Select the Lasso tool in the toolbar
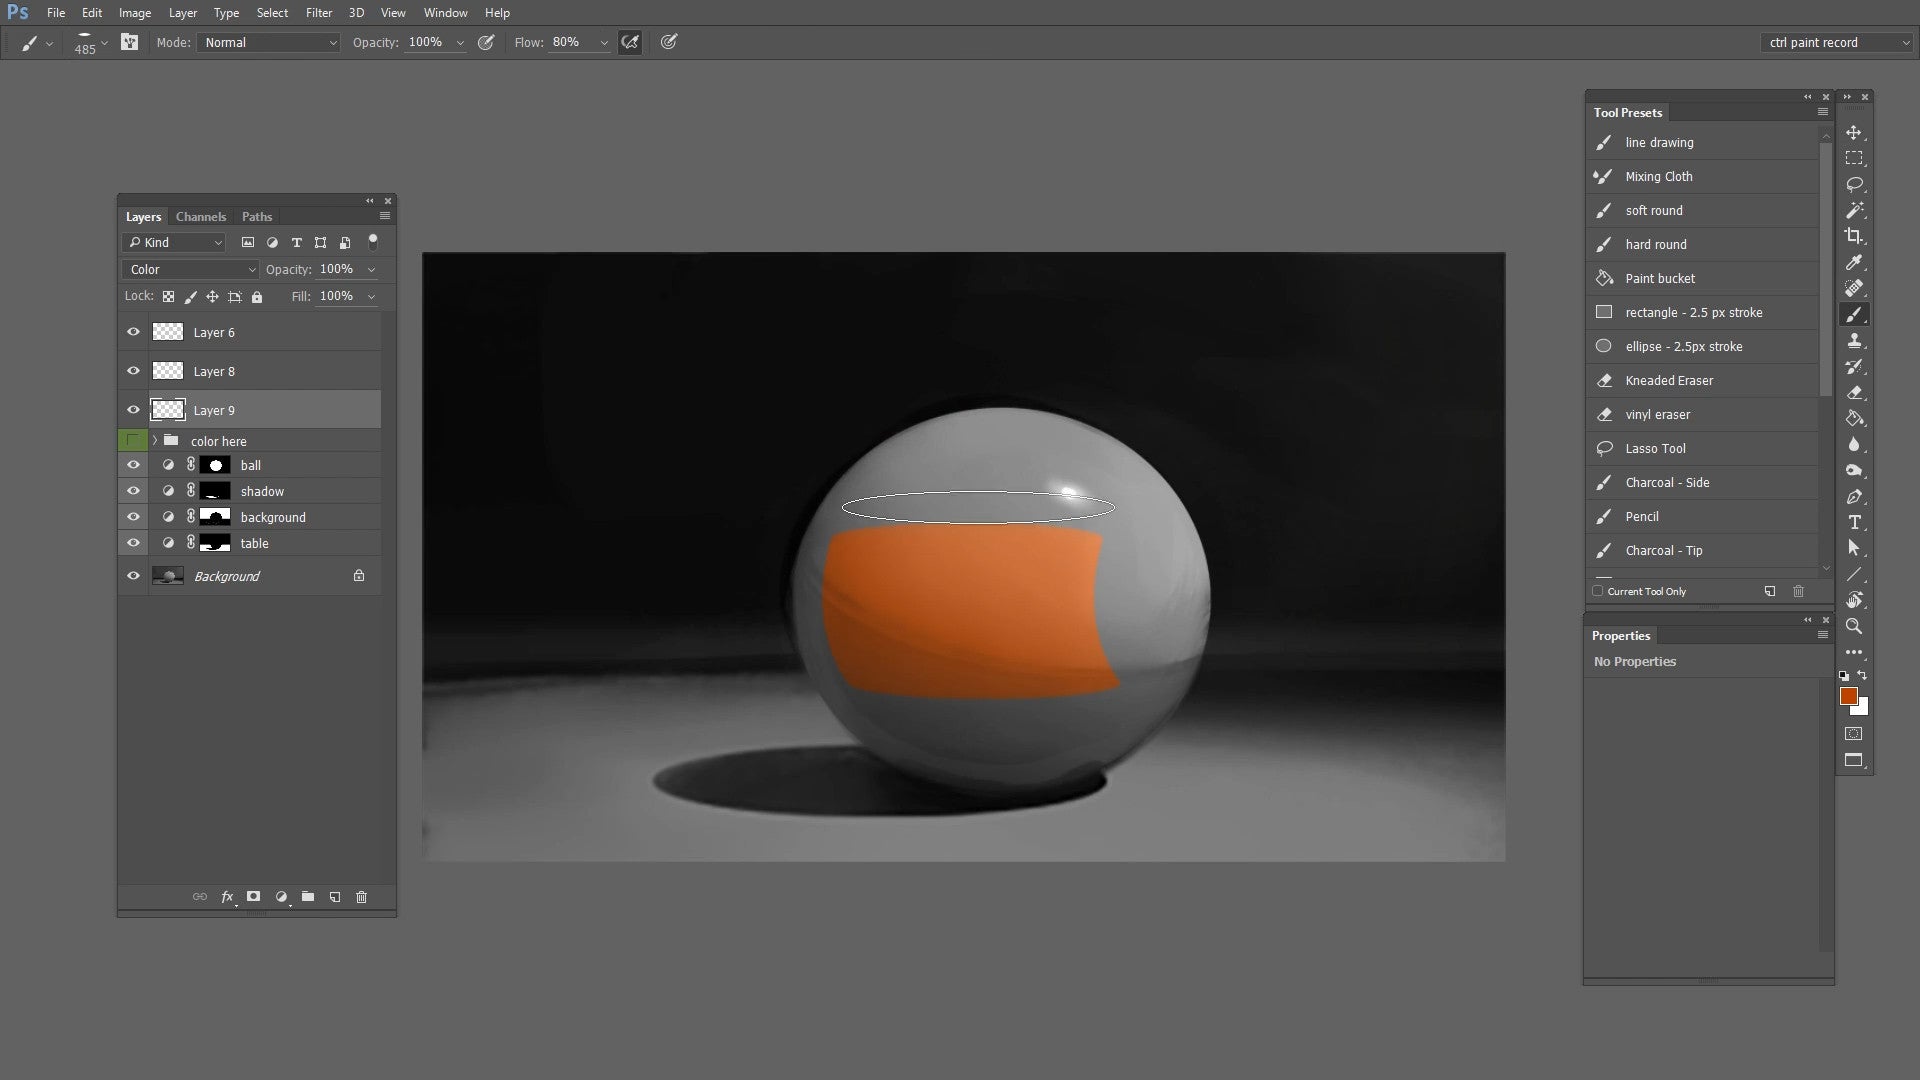The image size is (1920, 1080). 1855,185
